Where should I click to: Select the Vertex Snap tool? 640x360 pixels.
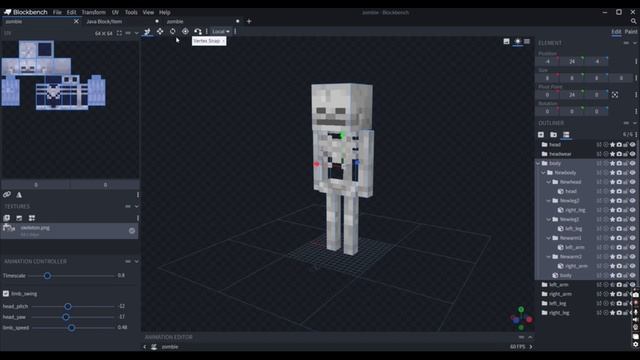pos(198,31)
